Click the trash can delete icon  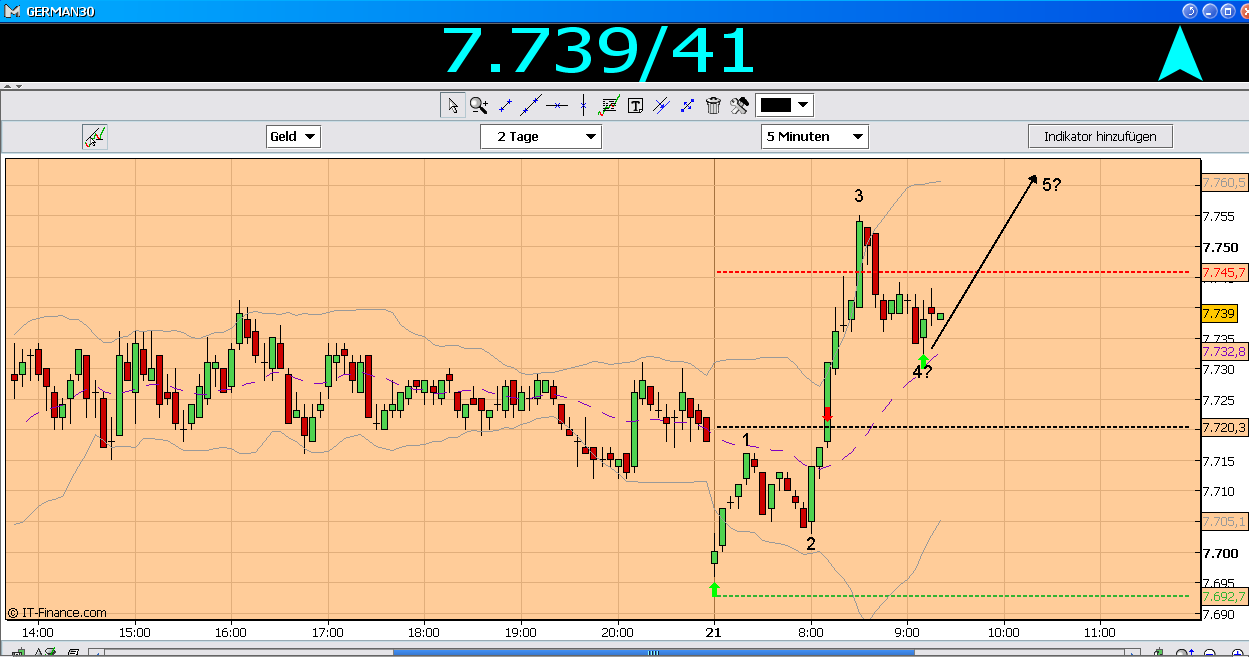[713, 105]
